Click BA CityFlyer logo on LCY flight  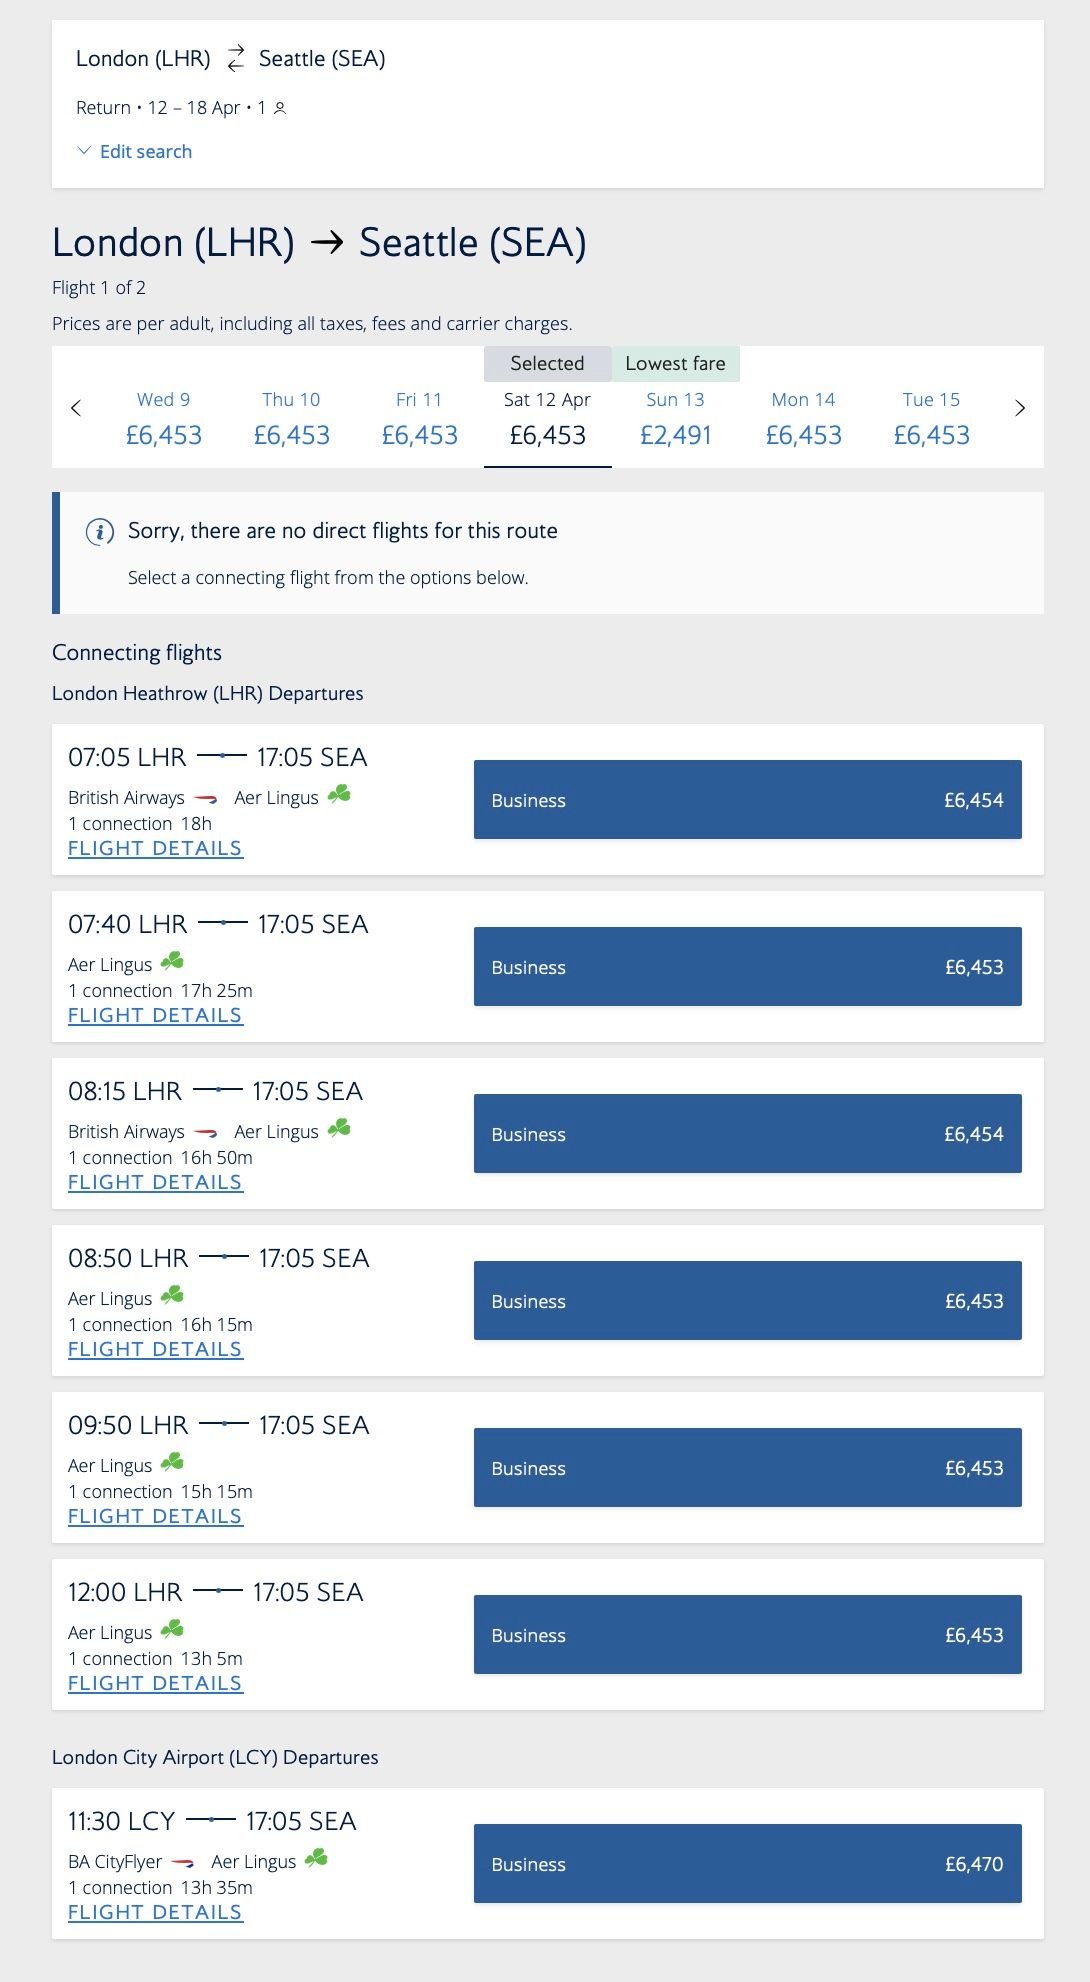tap(183, 1862)
